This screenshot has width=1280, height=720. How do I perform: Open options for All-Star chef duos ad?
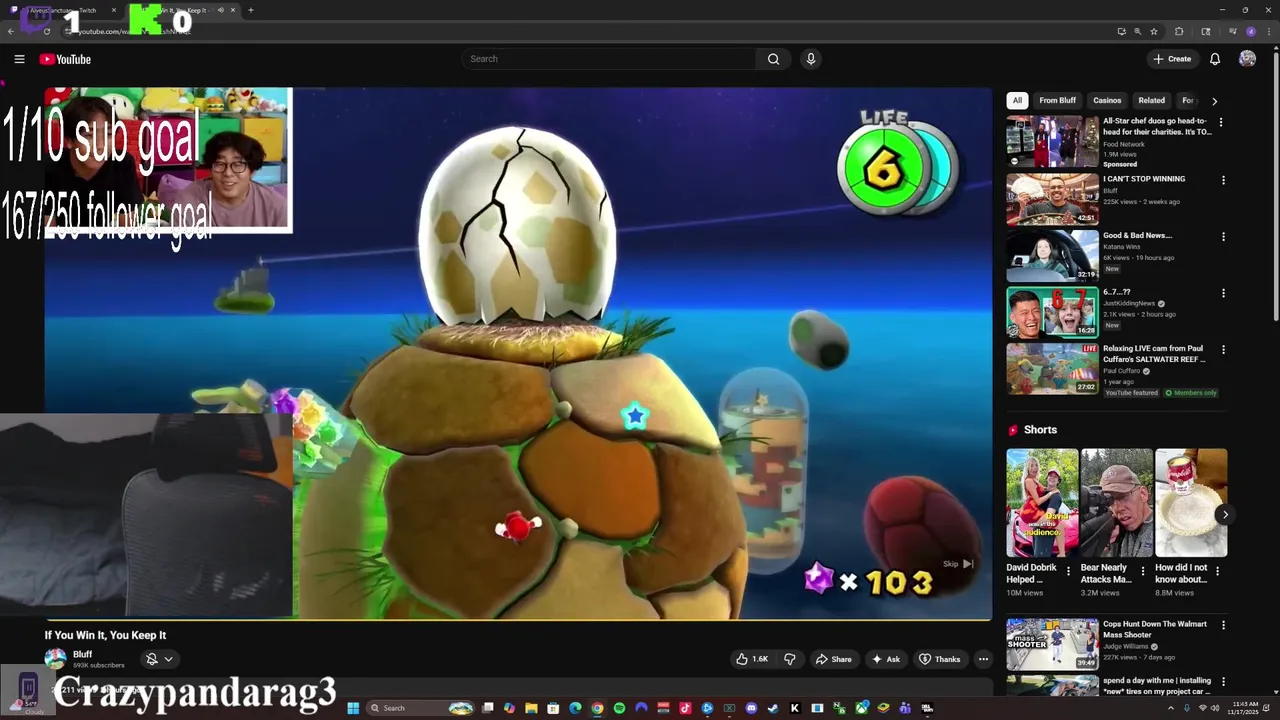point(1220,122)
